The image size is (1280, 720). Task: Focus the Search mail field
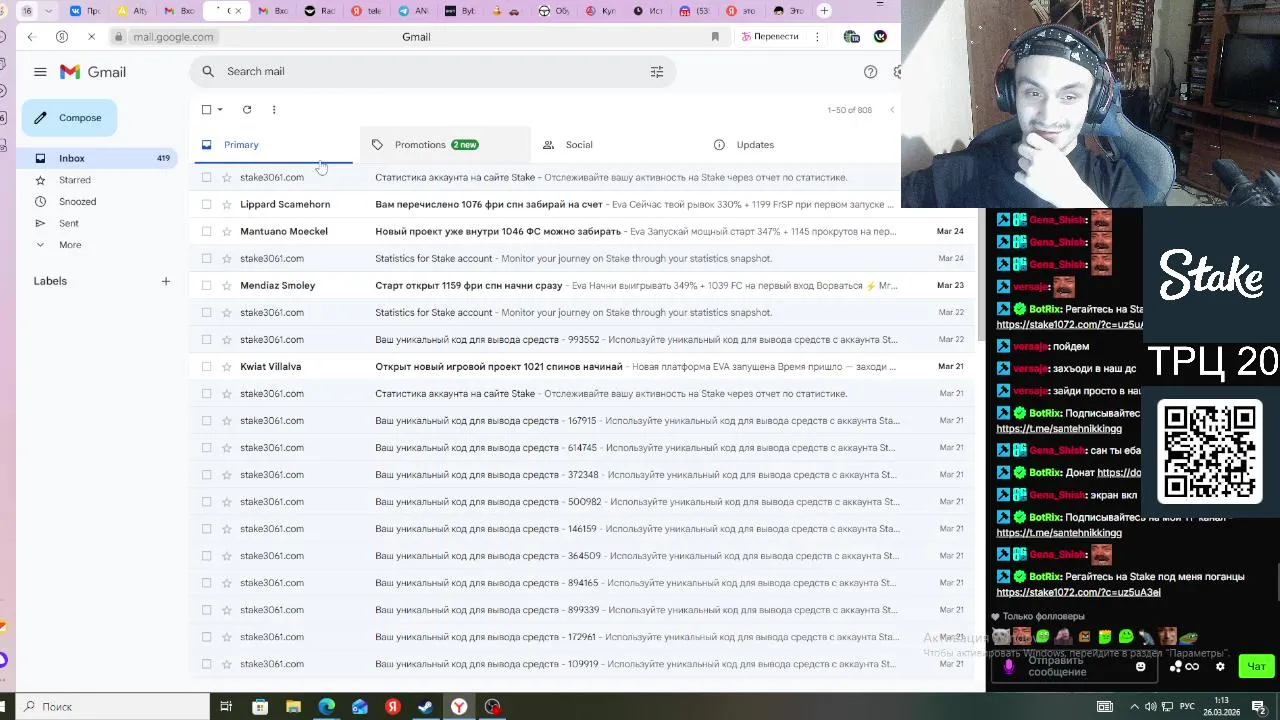coord(433,72)
